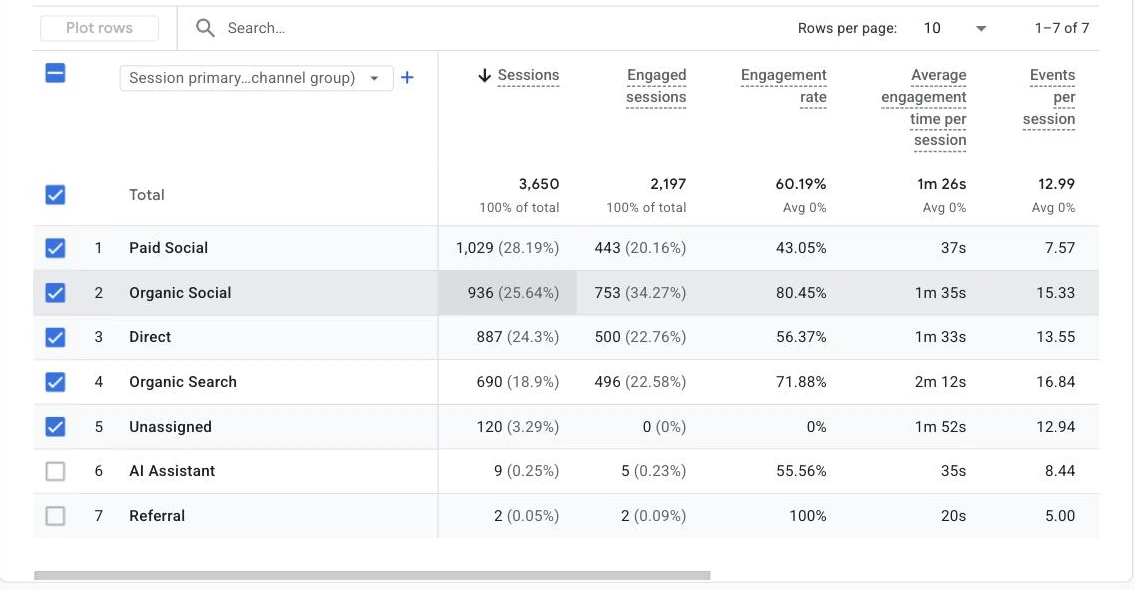Click Unassigned average time 1m 52s

point(940,427)
